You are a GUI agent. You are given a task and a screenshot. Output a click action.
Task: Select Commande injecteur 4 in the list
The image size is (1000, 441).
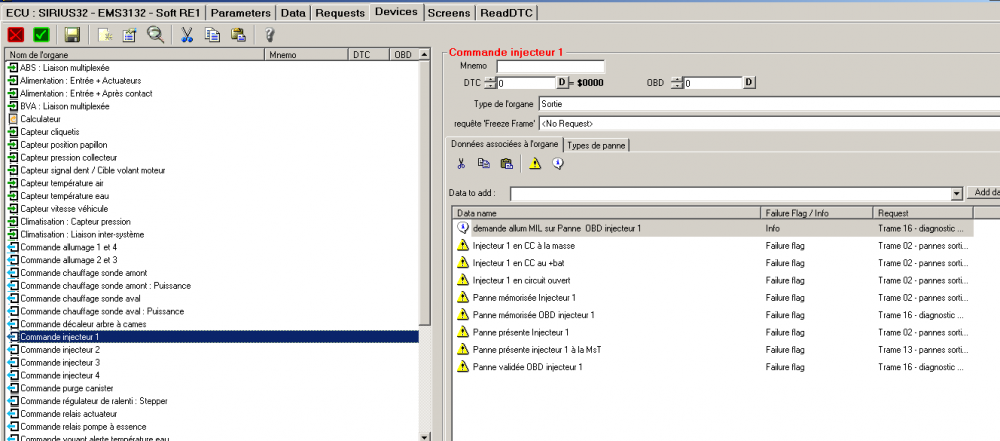coord(60,375)
